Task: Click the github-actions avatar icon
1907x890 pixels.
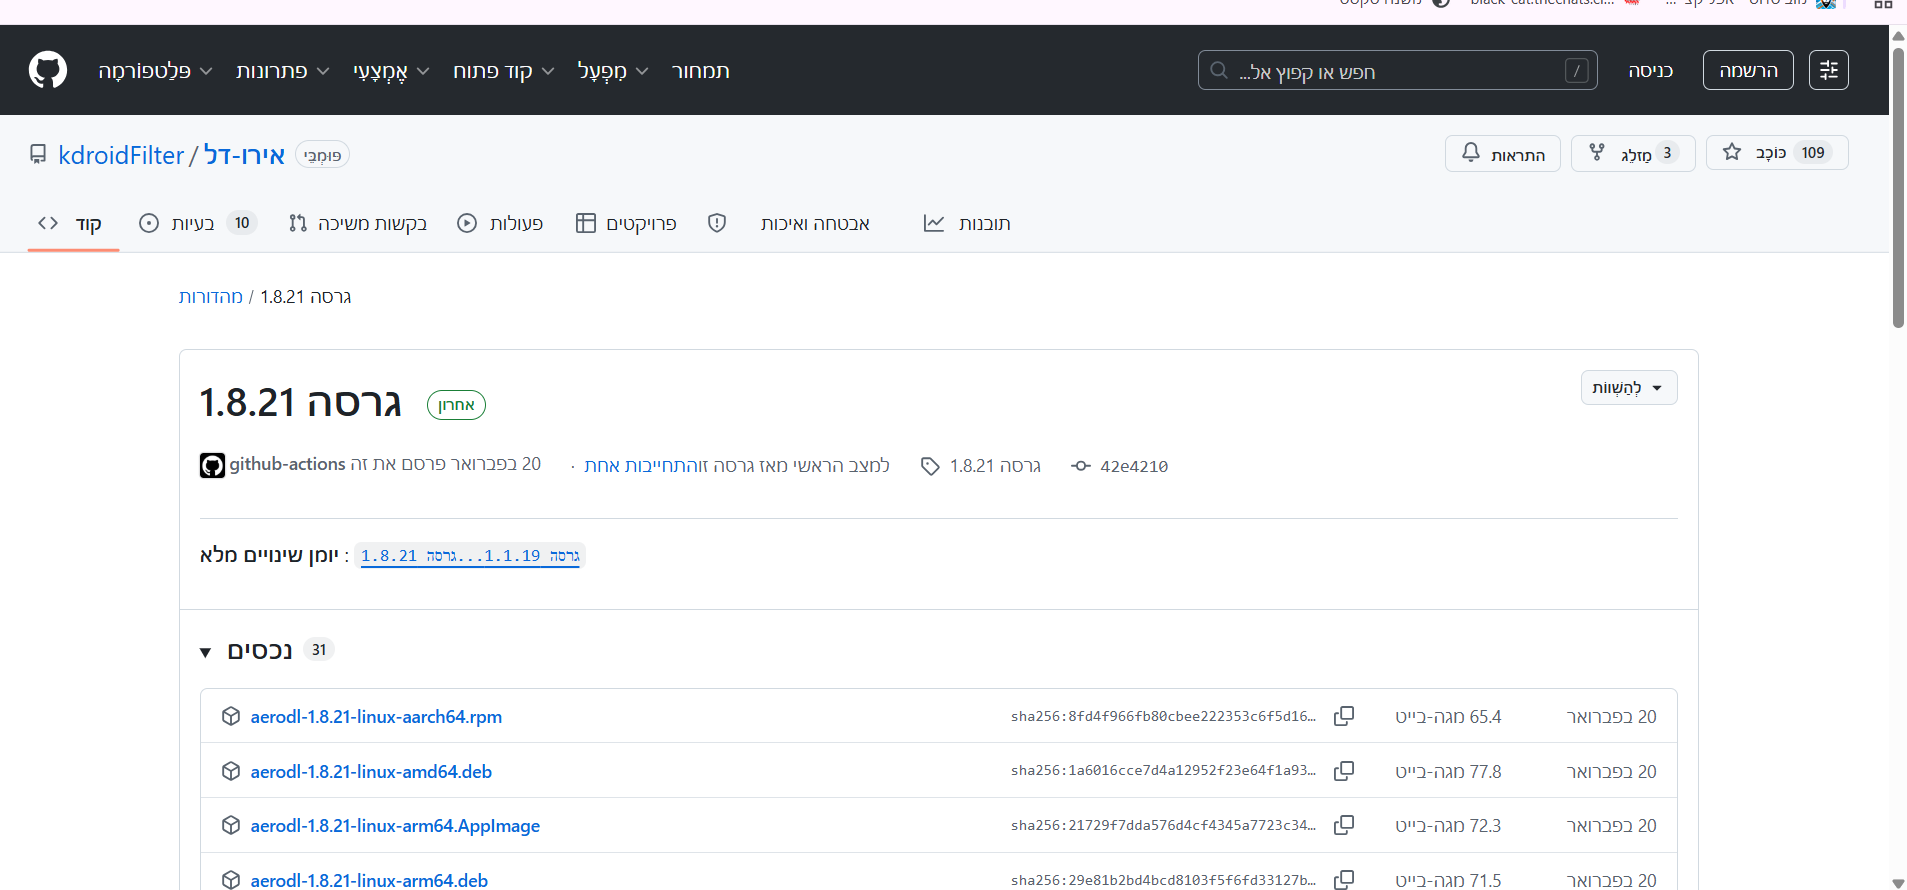Action: pos(212,465)
